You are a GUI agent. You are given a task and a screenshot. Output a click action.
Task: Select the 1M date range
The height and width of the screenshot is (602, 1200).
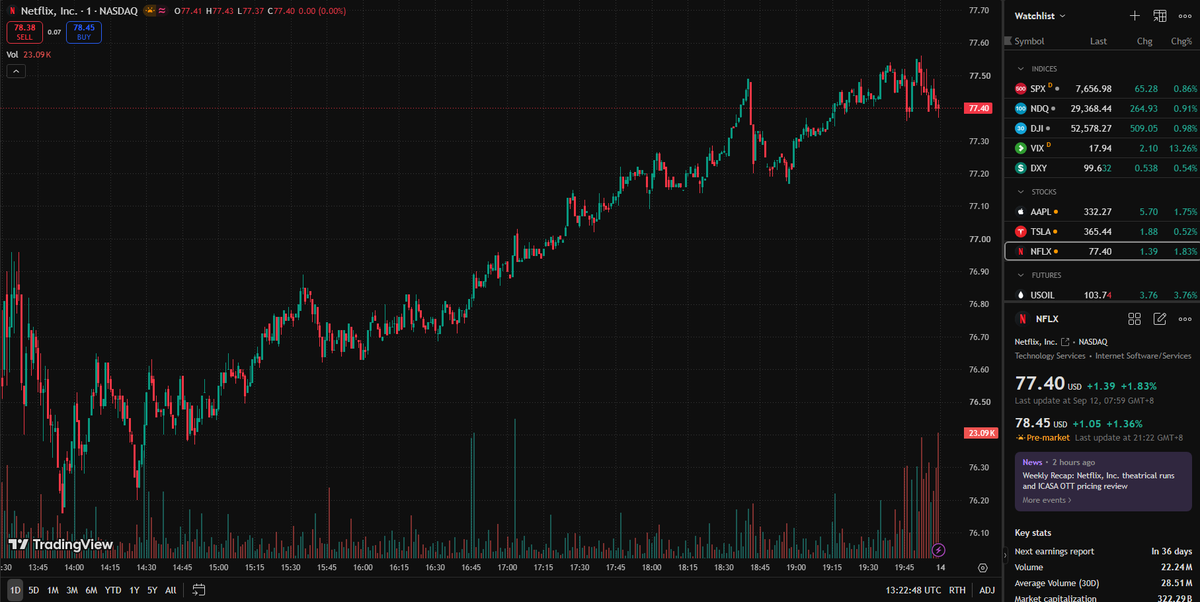click(x=53, y=590)
